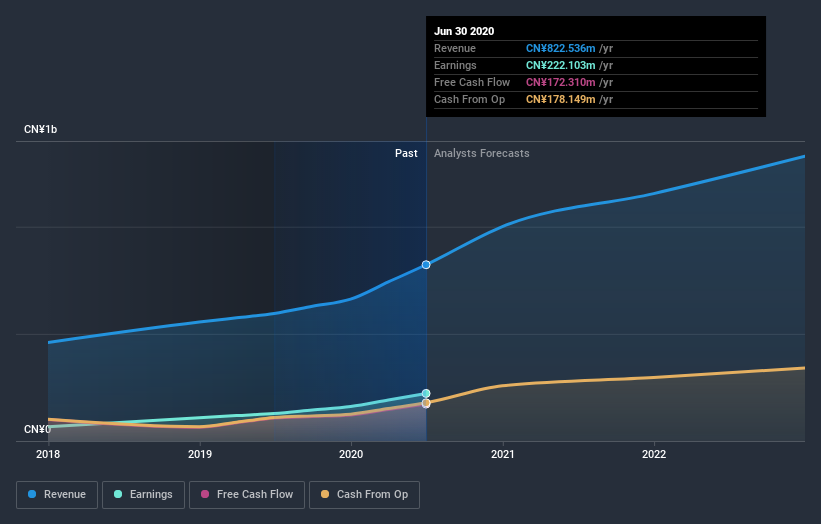Click the Cash From Op data point marker

426,403
